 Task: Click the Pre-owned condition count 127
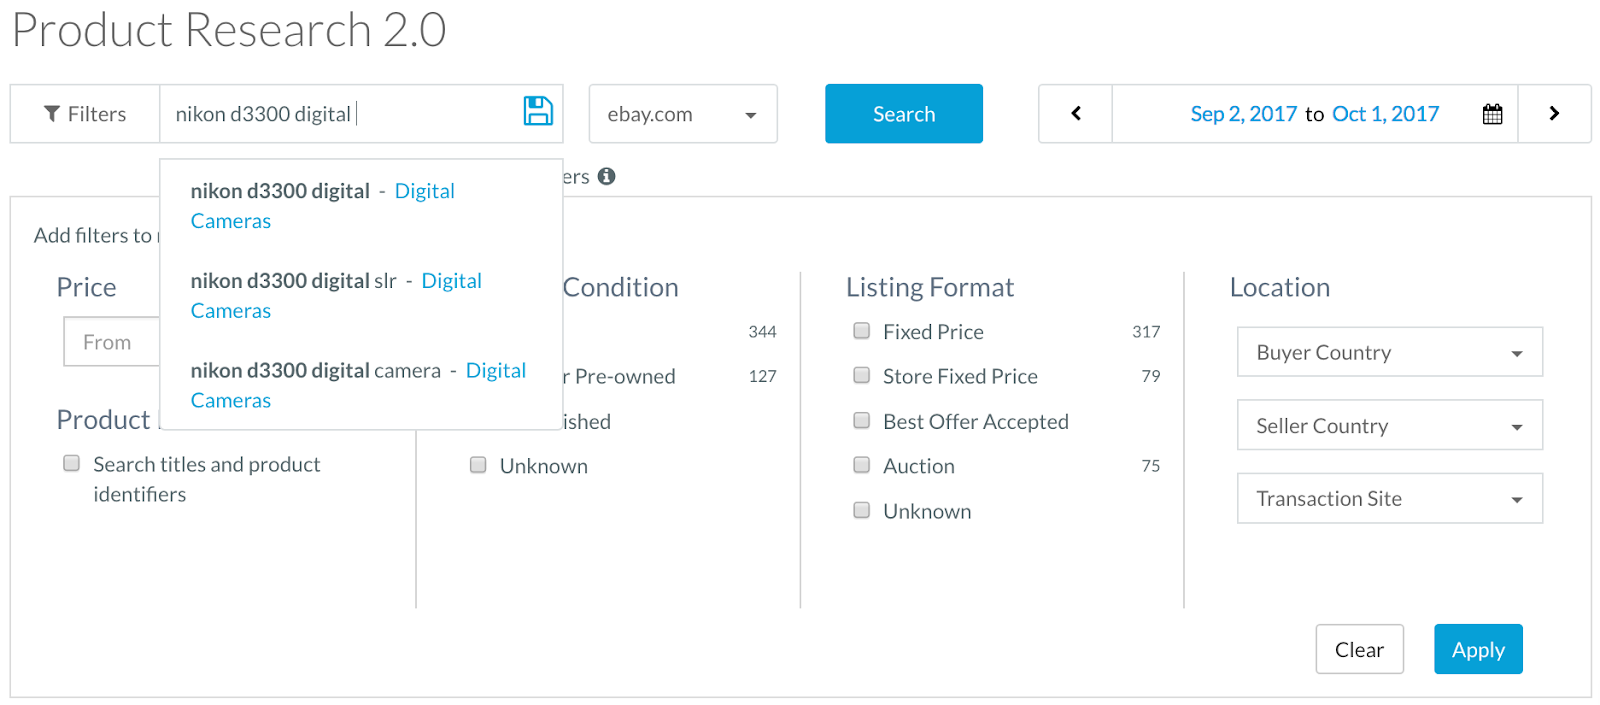tap(762, 376)
